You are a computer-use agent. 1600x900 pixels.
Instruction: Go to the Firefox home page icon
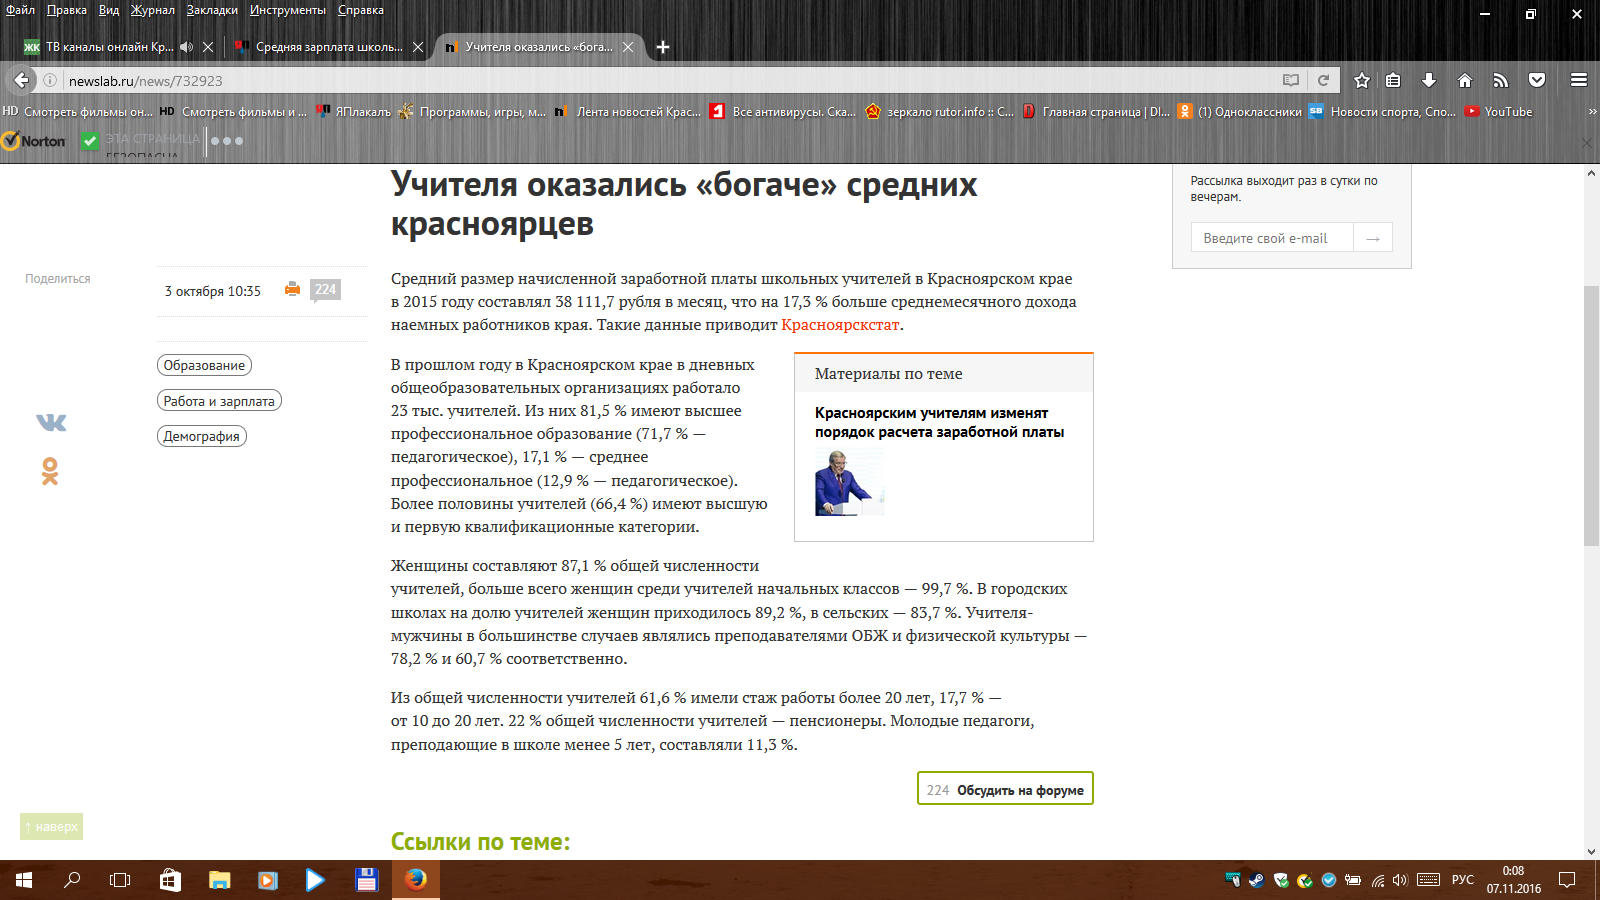coord(1465,80)
